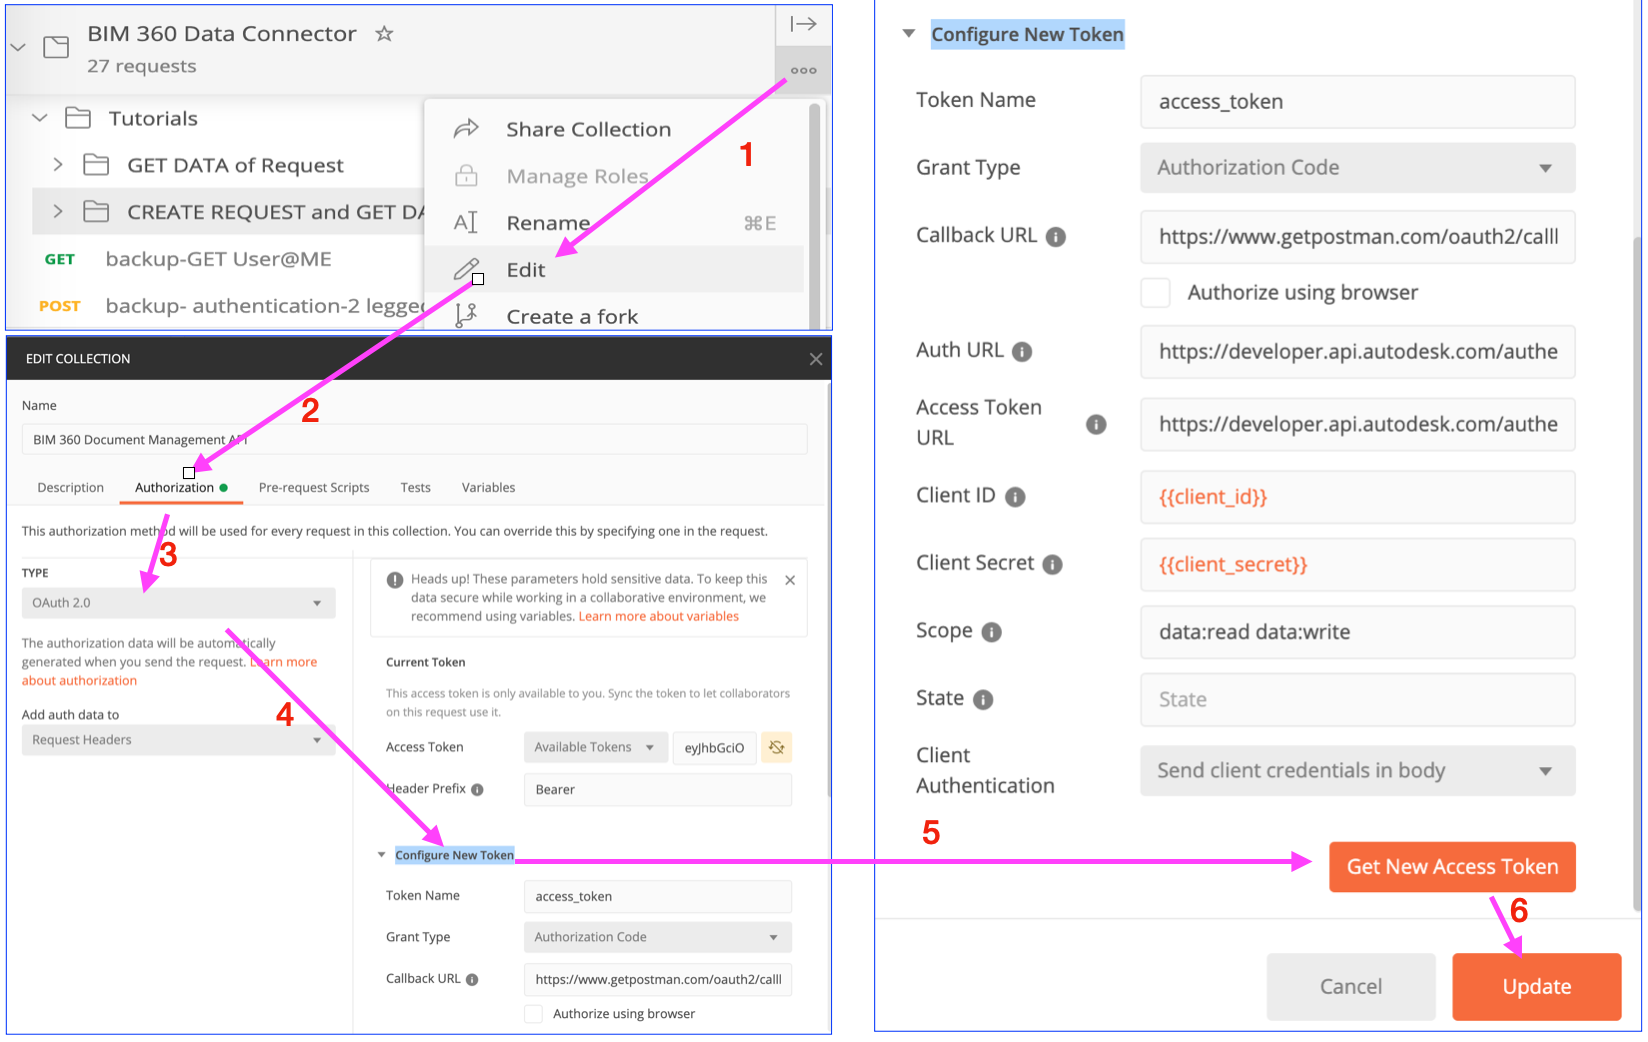Choose Create a fork from menu
The height and width of the screenshot is (1042, 1648).
pos(614,316)
